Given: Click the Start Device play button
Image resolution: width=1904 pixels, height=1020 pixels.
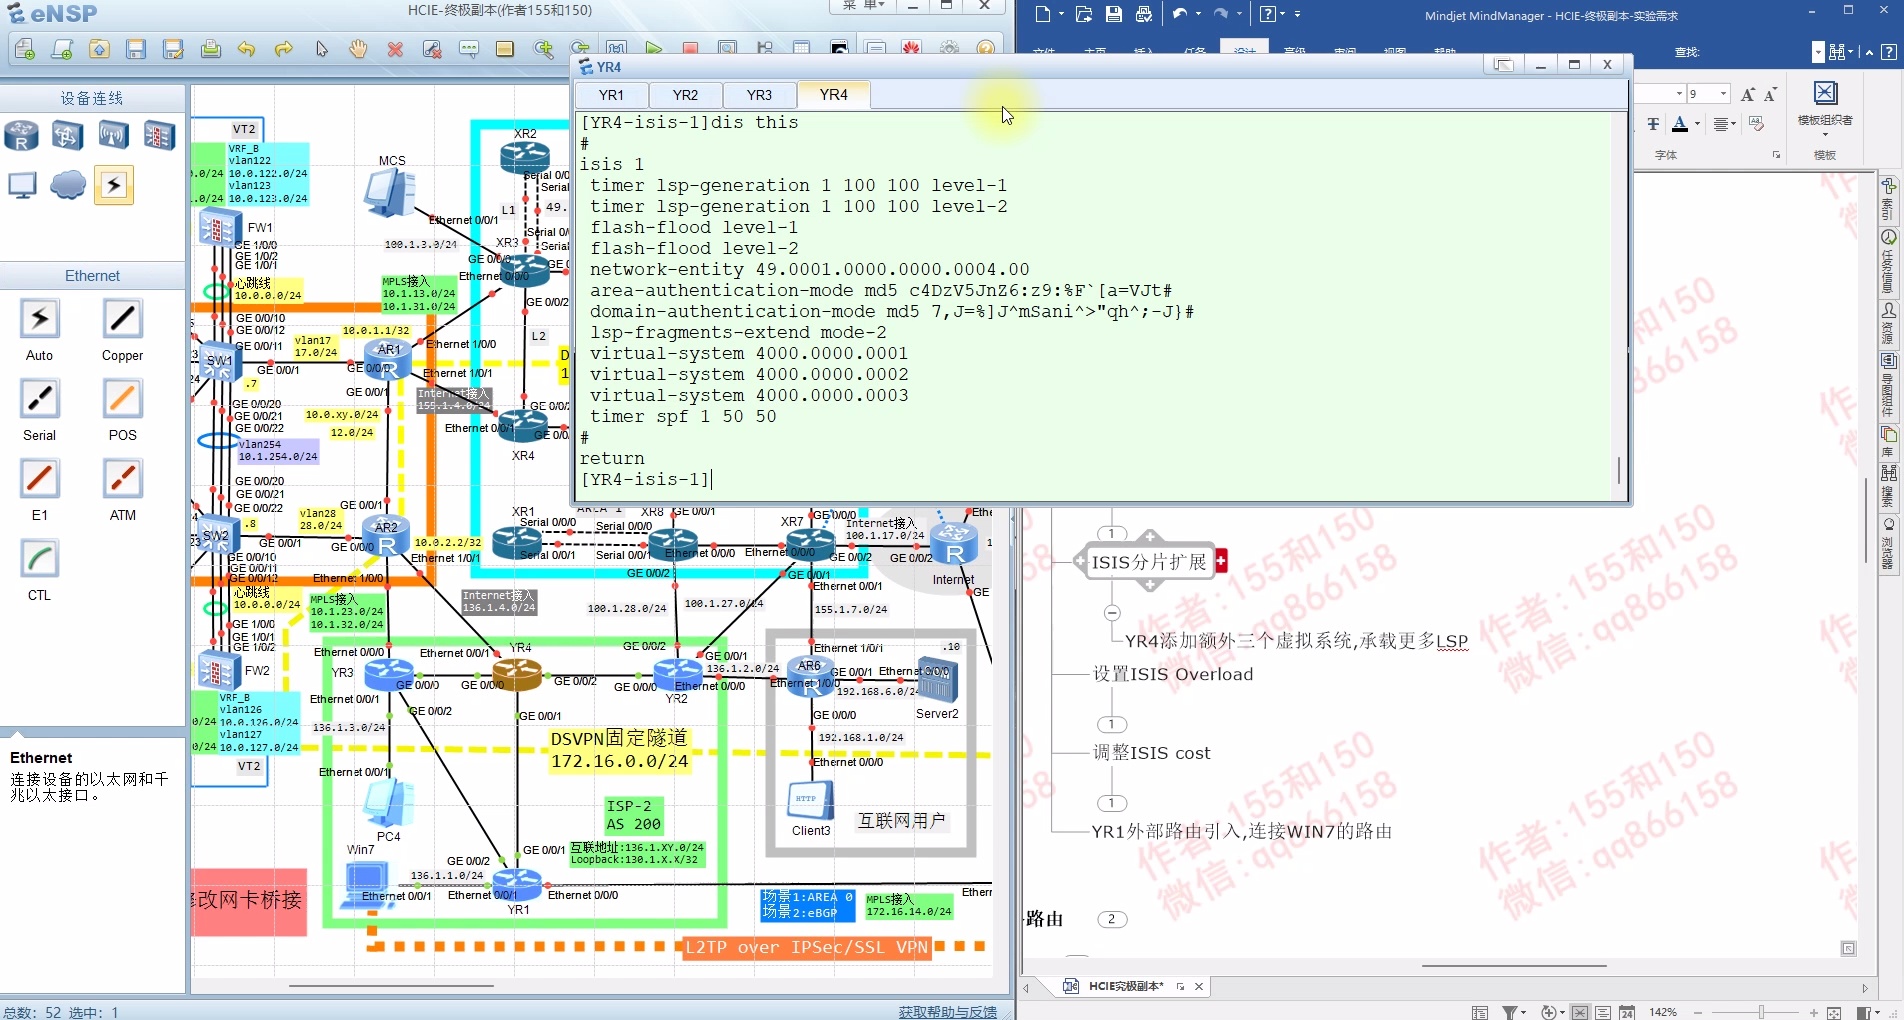Looking at the screenshot, I should 653,48.
